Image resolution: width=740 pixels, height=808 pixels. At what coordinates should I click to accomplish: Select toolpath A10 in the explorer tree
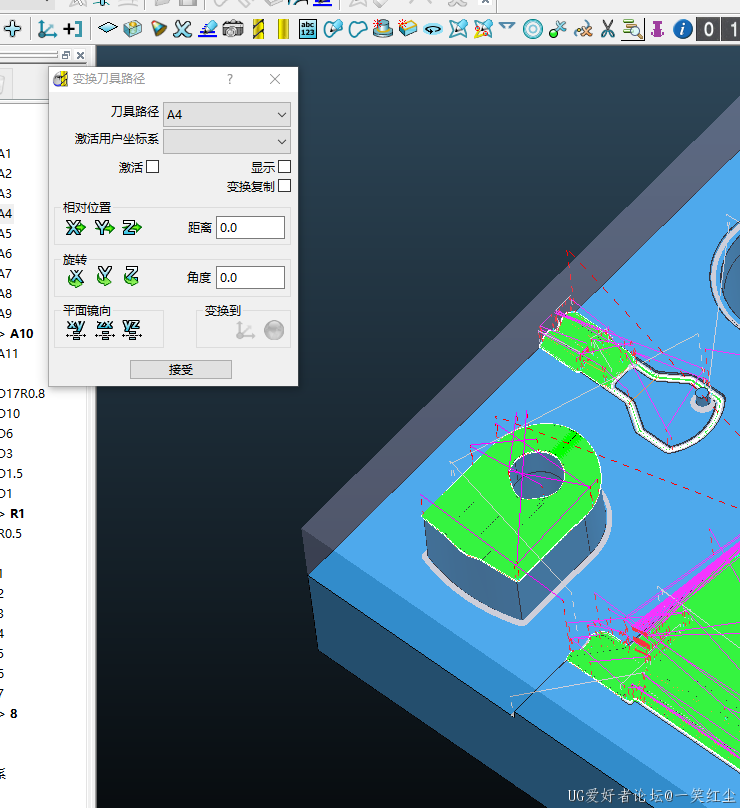click(x=22, y=334)
